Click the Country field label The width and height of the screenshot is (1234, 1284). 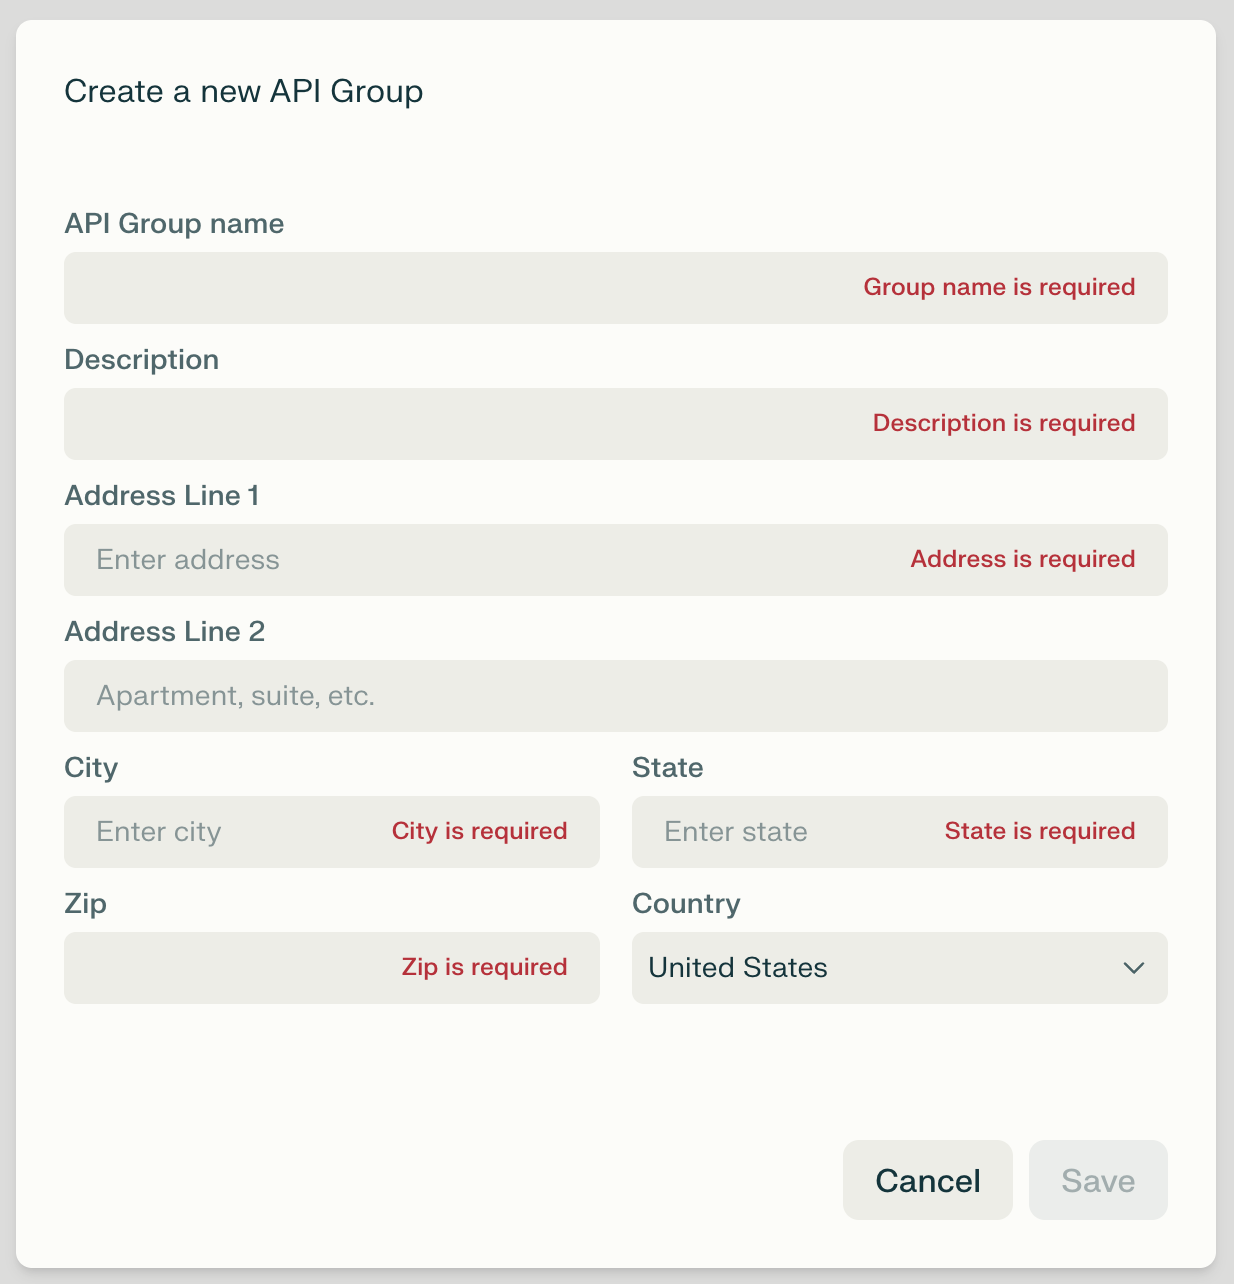click(x=686, y=904)
